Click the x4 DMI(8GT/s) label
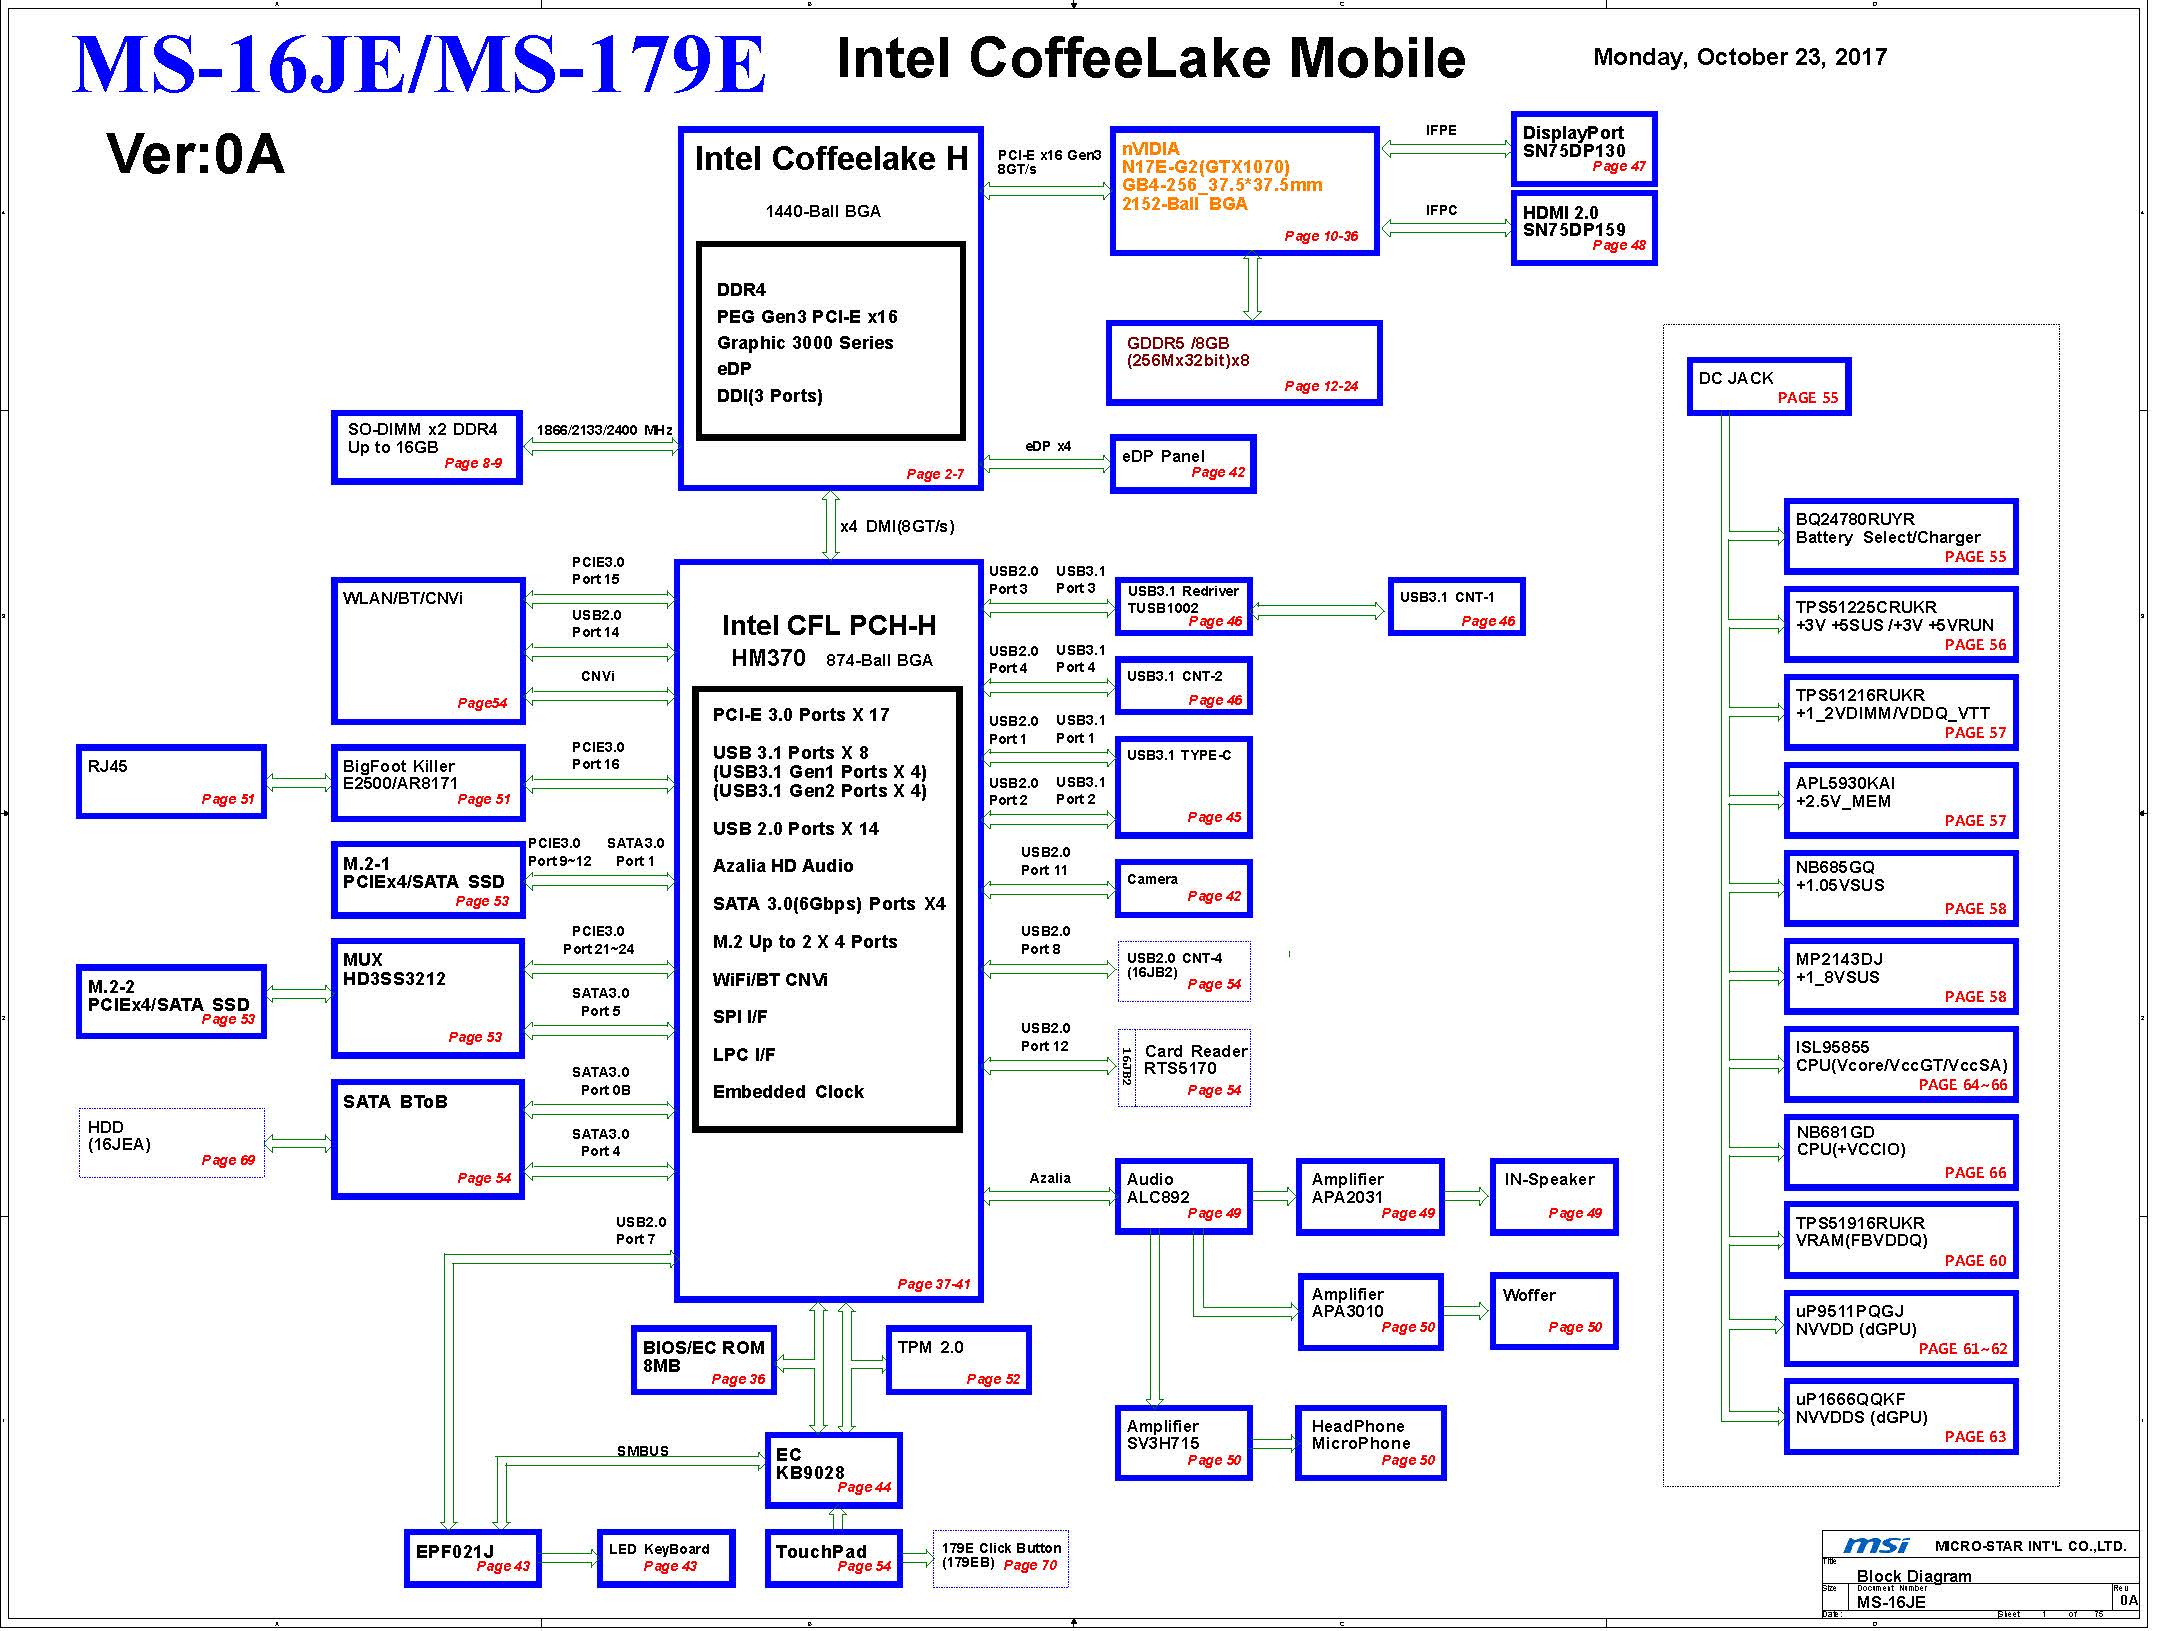This screenshot has width=2159, height=1631. click(897, 526)
